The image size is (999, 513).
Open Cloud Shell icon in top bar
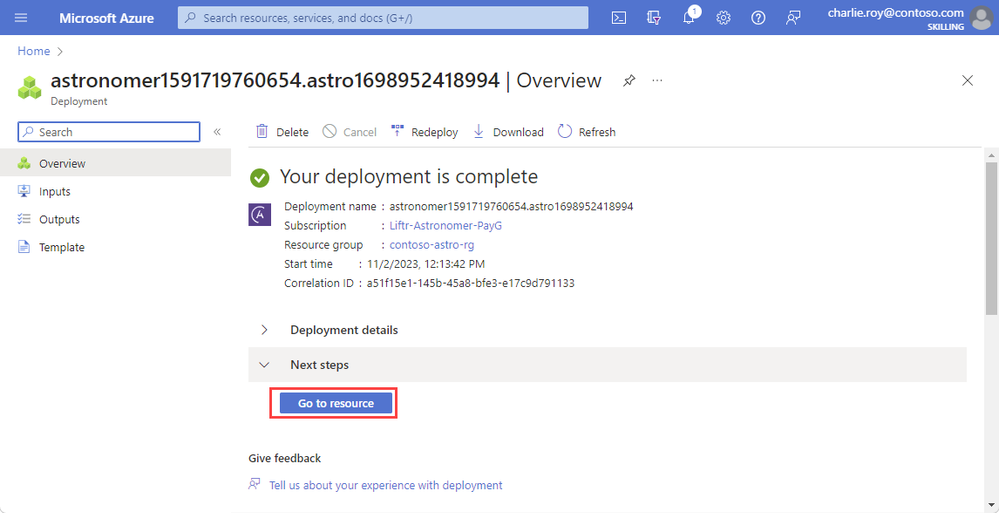pos(618,18)
